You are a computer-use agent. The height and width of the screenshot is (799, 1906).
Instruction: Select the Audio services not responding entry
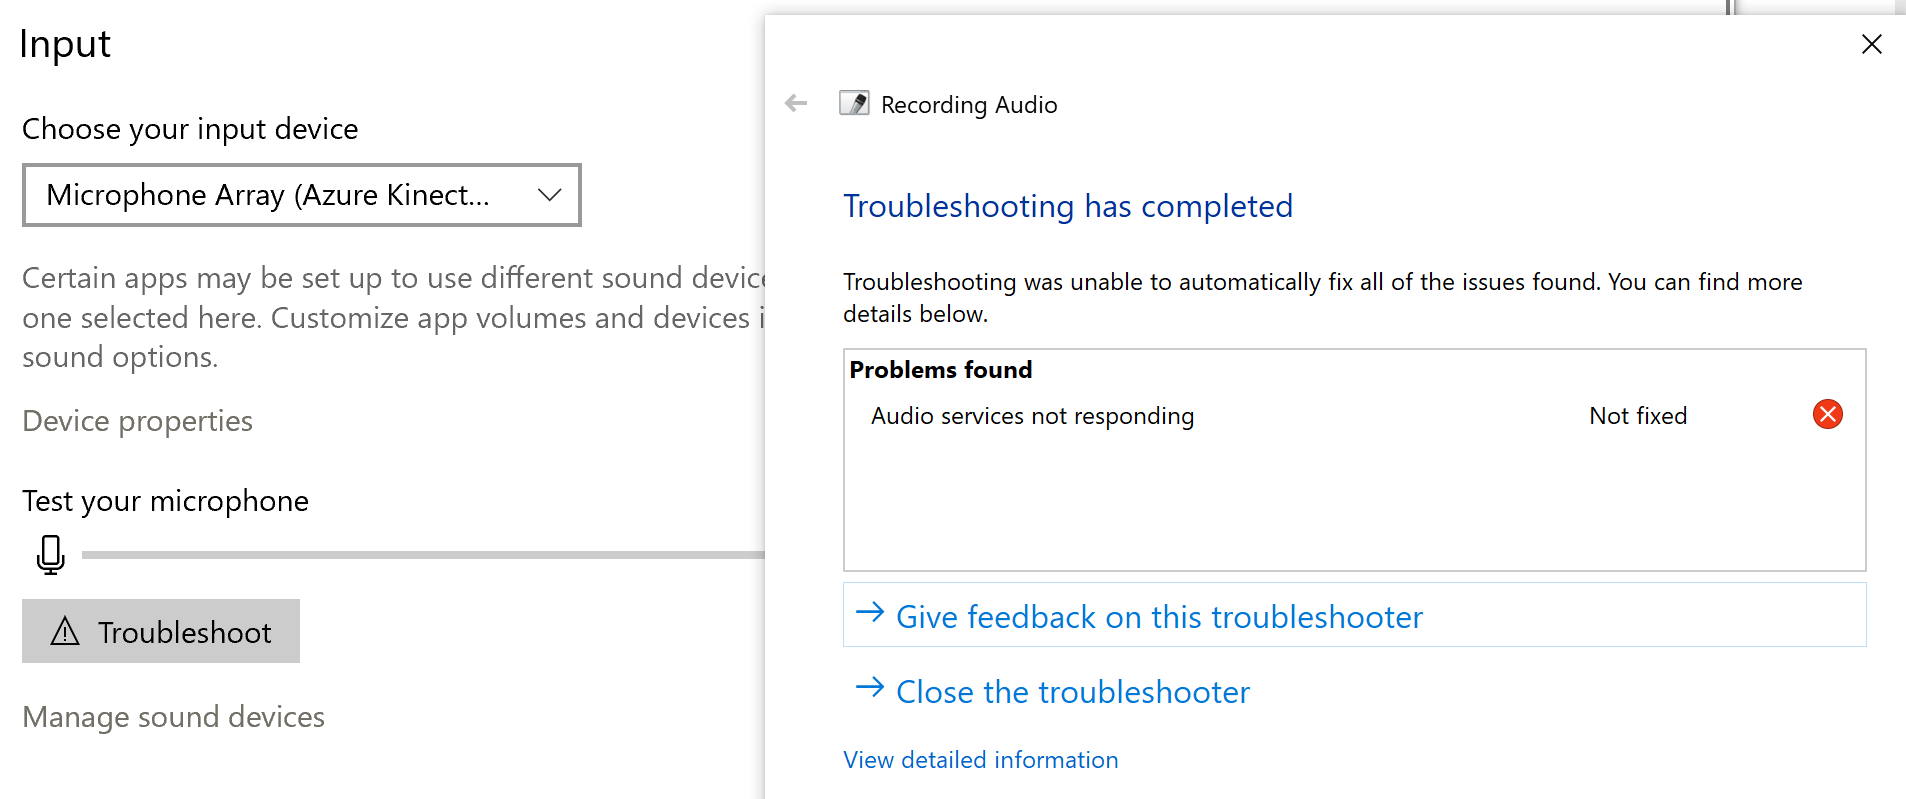[x=1031, y=415]
